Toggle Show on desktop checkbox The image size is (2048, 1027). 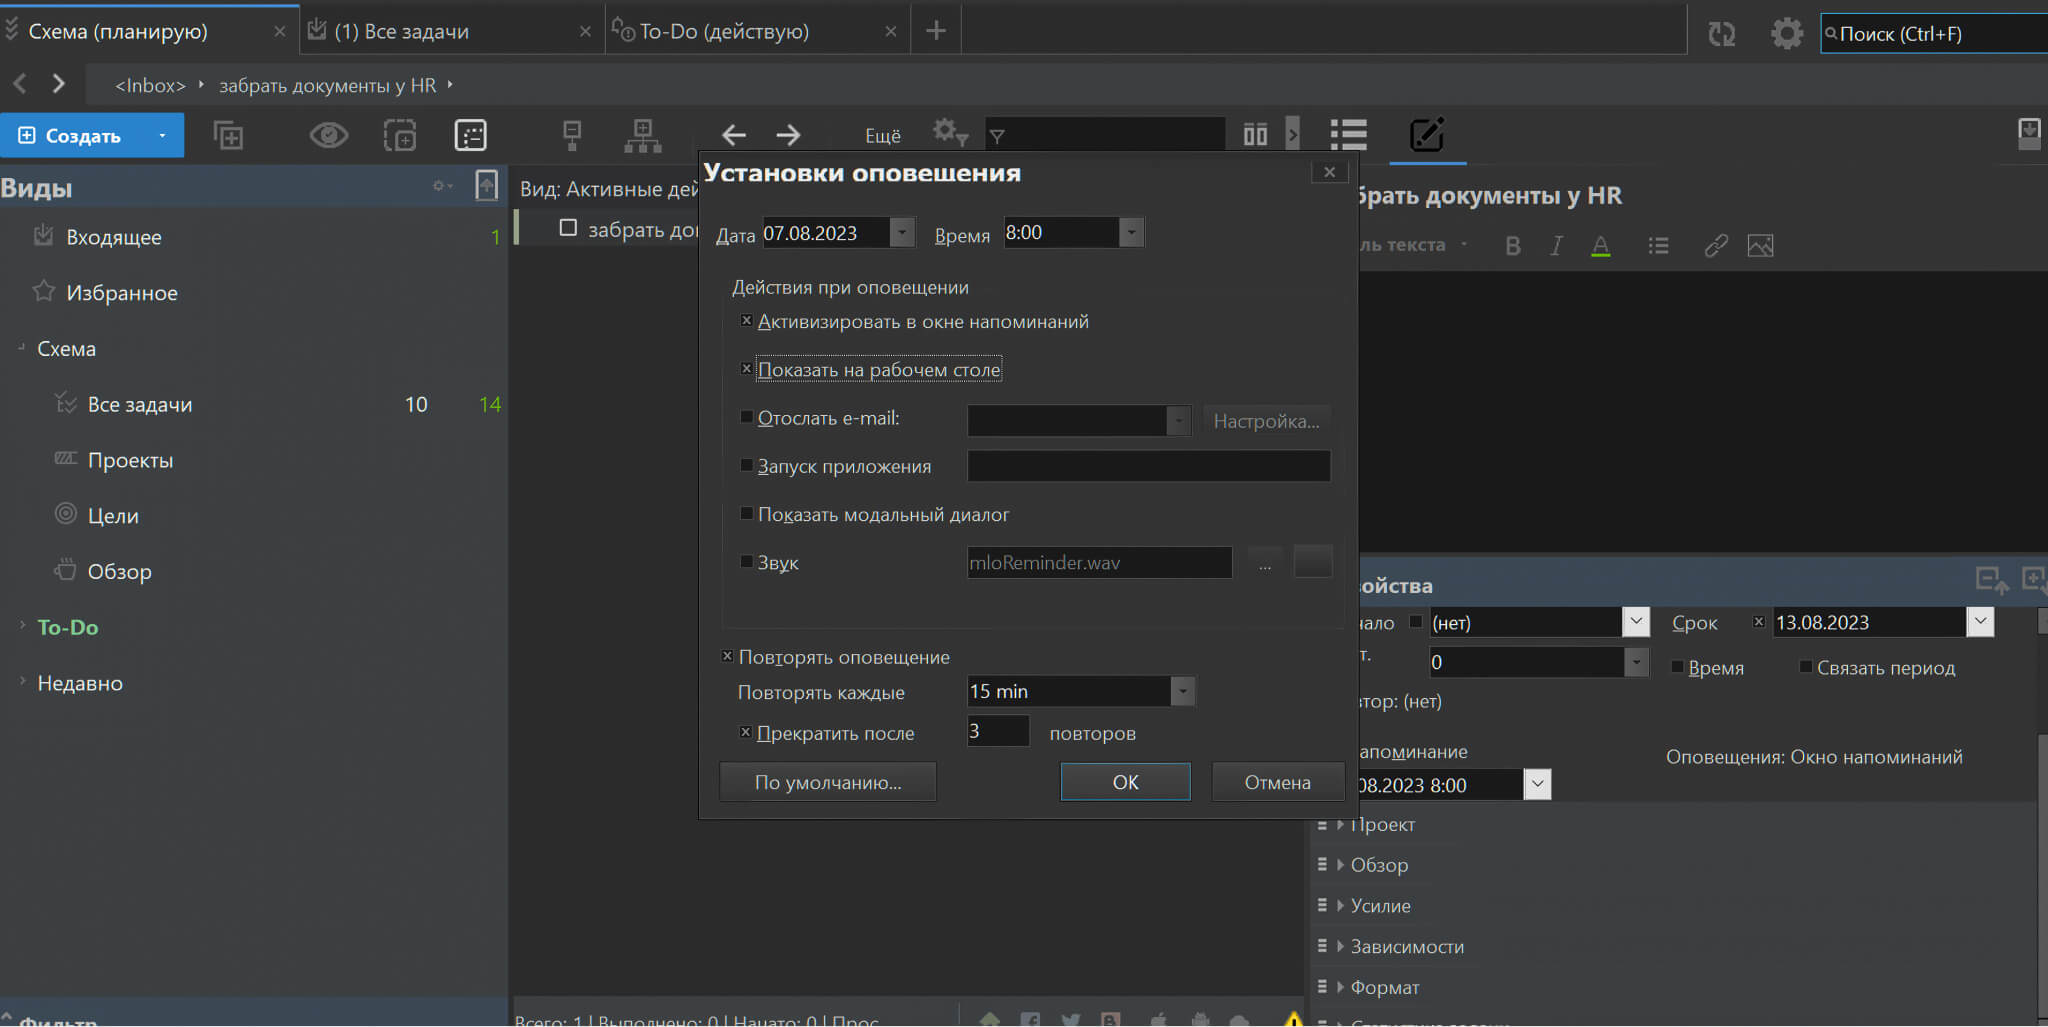tap(746, 369)
